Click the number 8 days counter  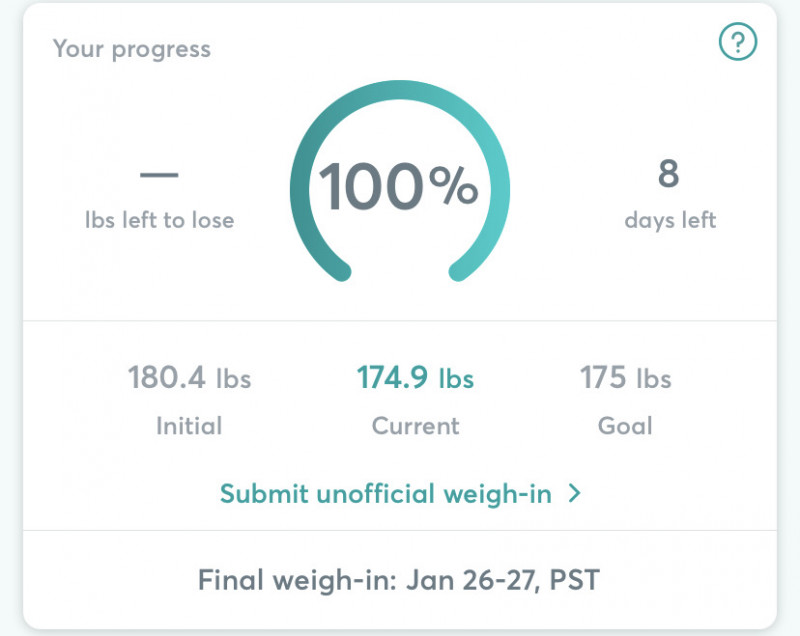click(x=668, y=174)
